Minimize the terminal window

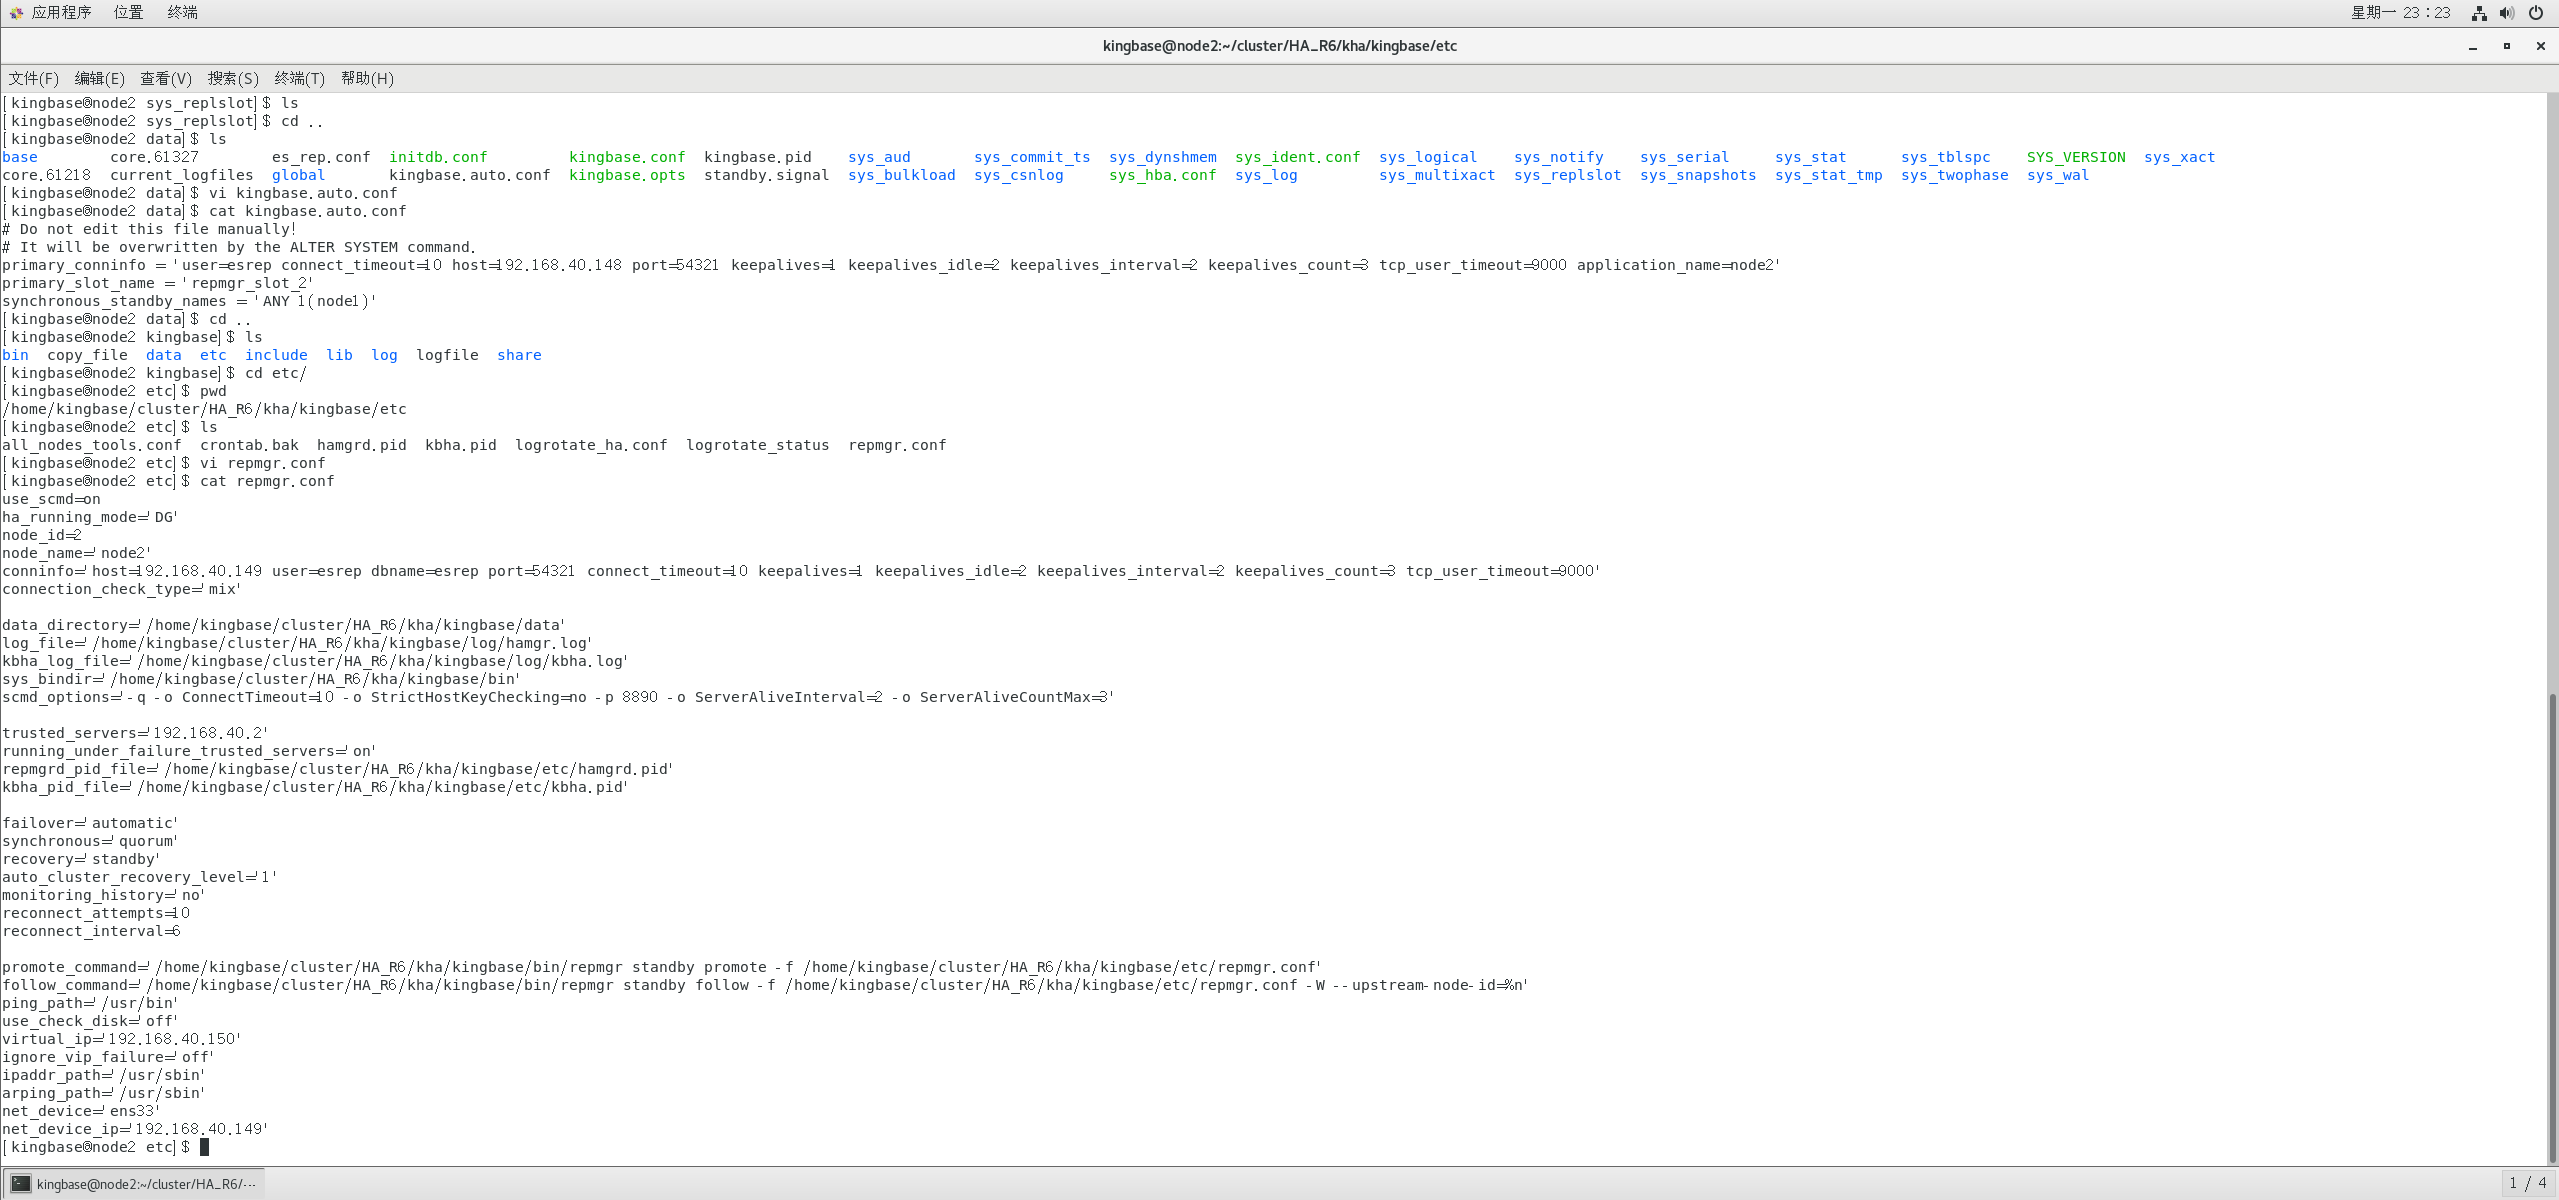[x=2473, y=46]
